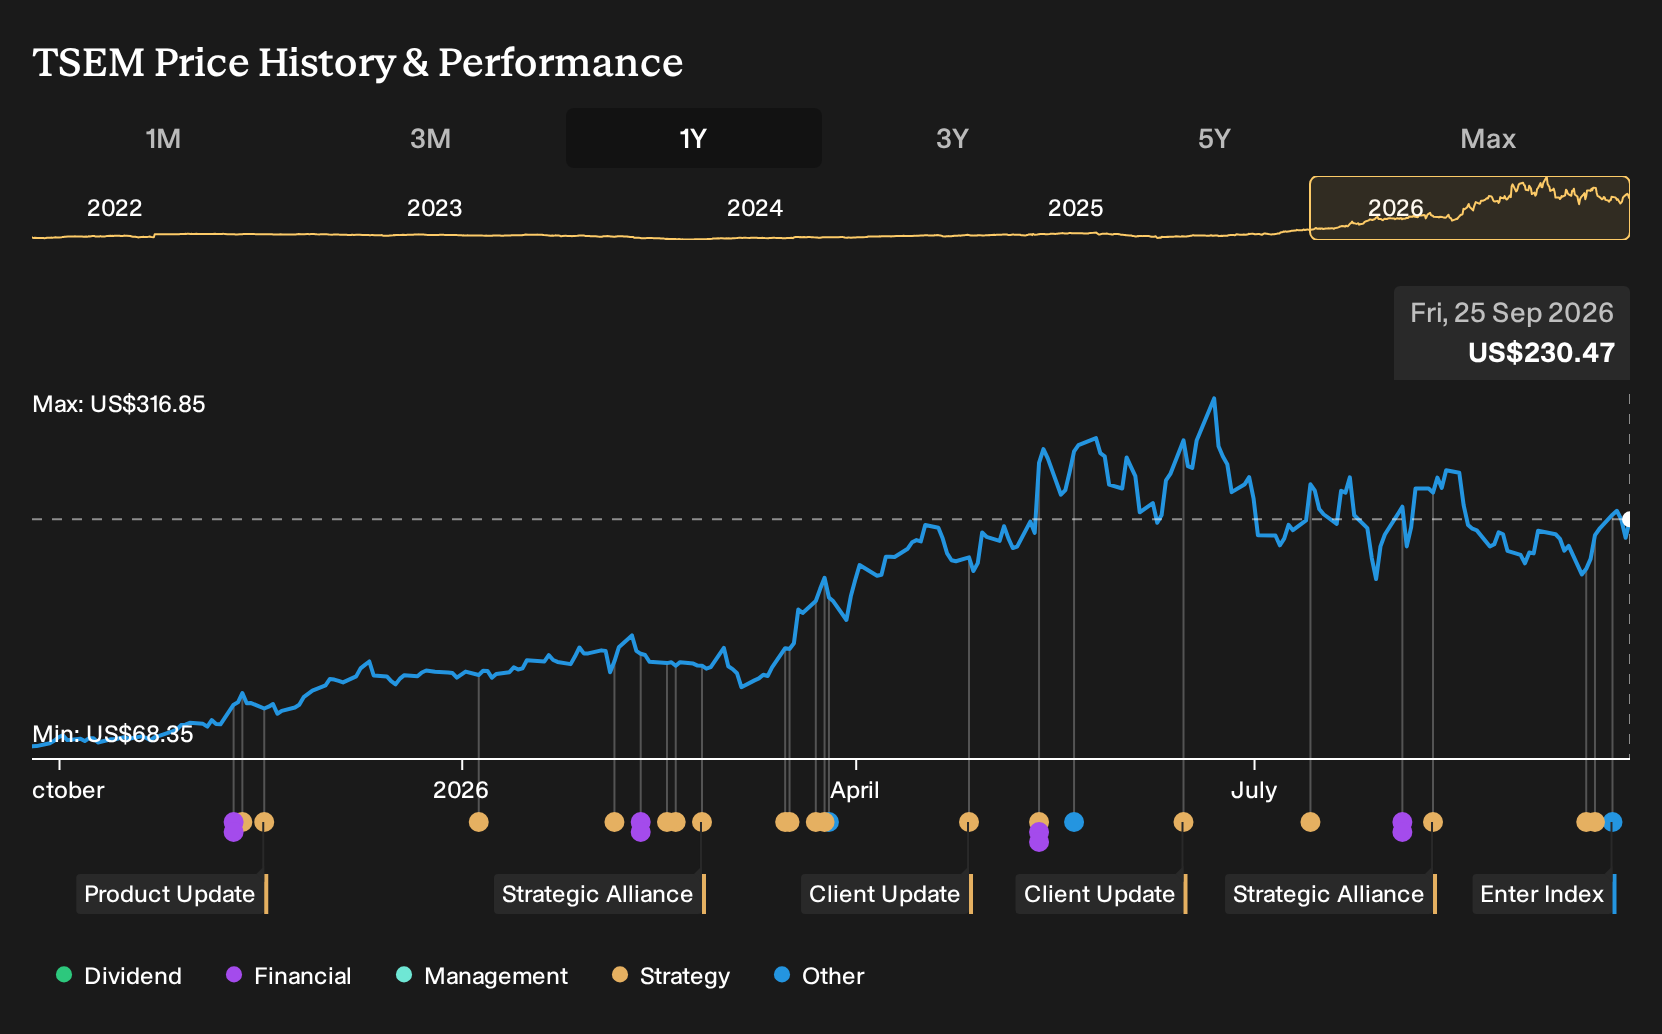Image resolution: width=1662 pixels, height=1034 pixels.
Task: Toggle the Financial legend filter
Action: [x=289, y=976]
